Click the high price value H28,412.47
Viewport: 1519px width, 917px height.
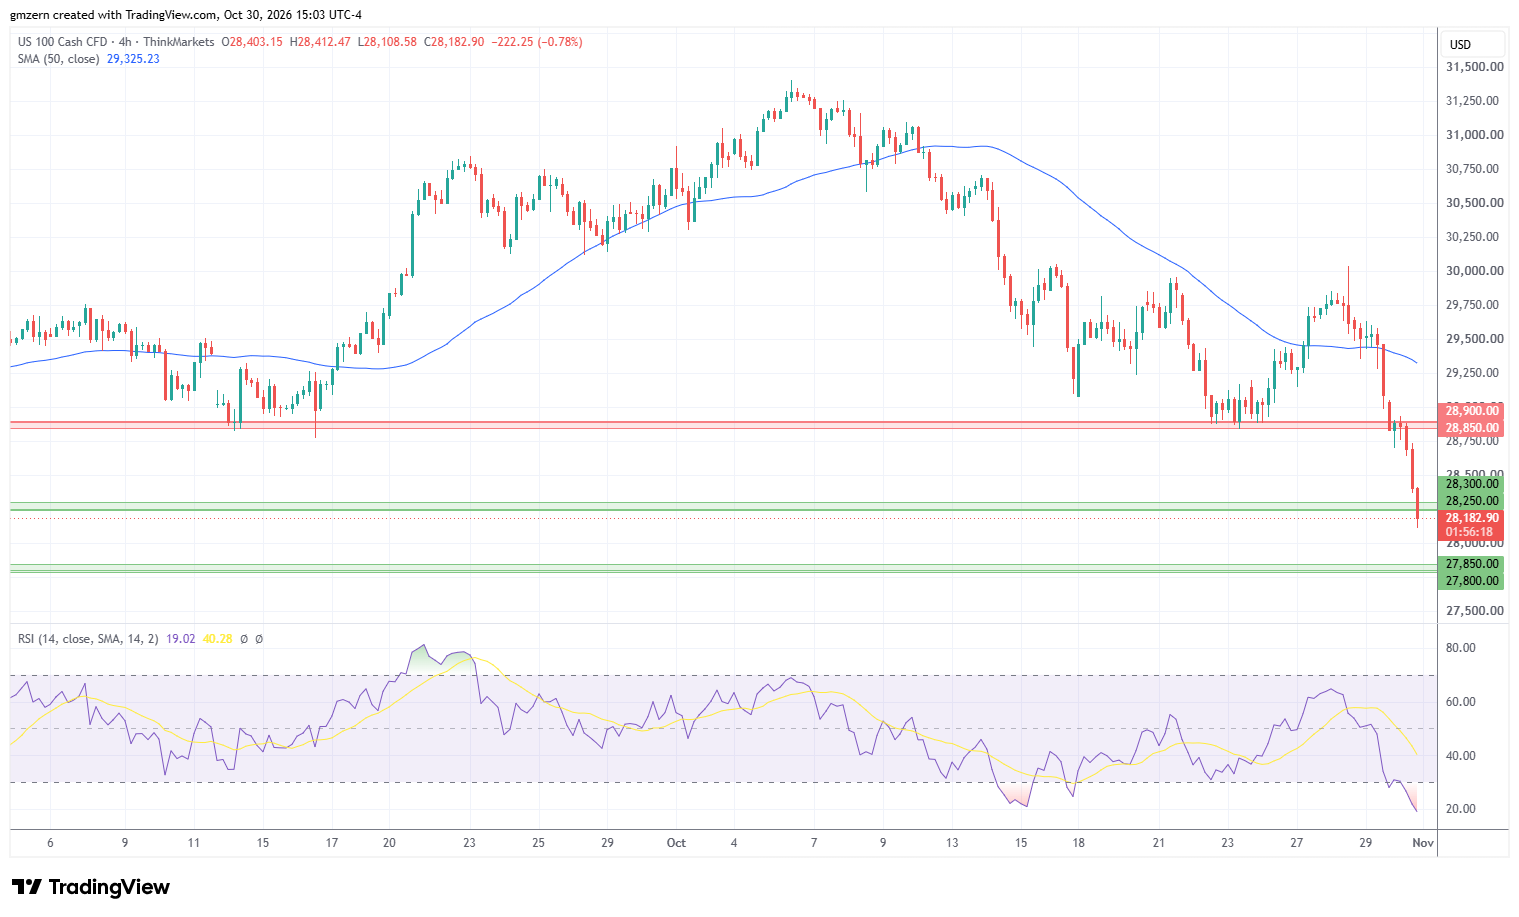pyautogui.click(x=319, y=42)
